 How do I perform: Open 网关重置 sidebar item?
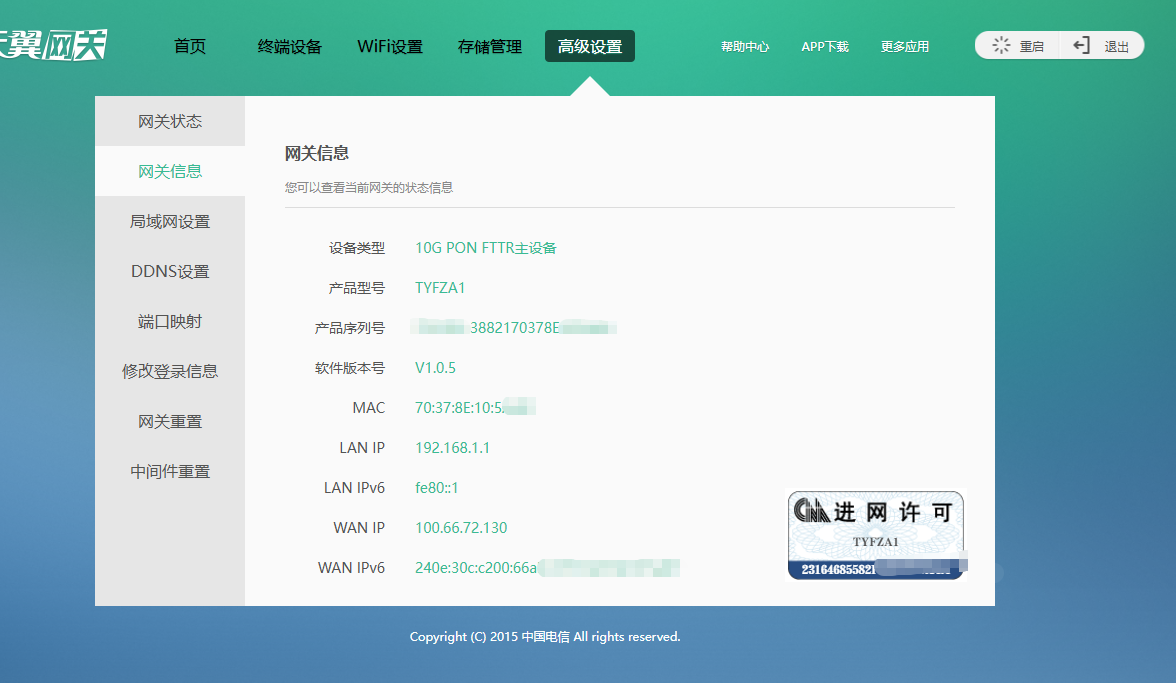[170, 421]
